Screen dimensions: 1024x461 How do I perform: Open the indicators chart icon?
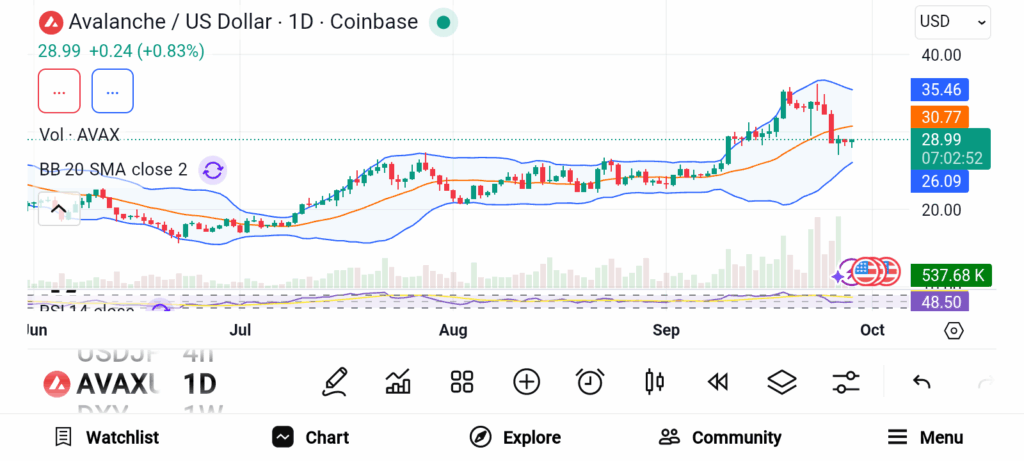[398, 381]
